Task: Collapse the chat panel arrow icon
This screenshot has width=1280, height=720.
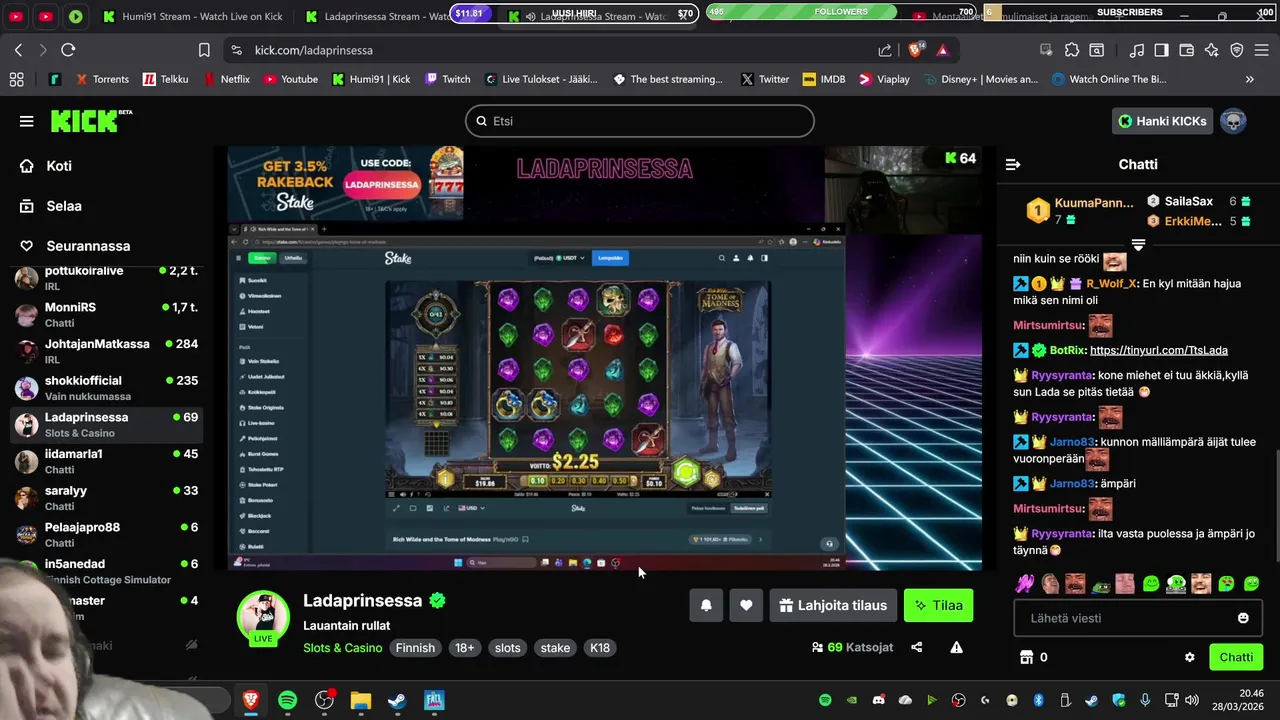Action: pos(1013,164)
